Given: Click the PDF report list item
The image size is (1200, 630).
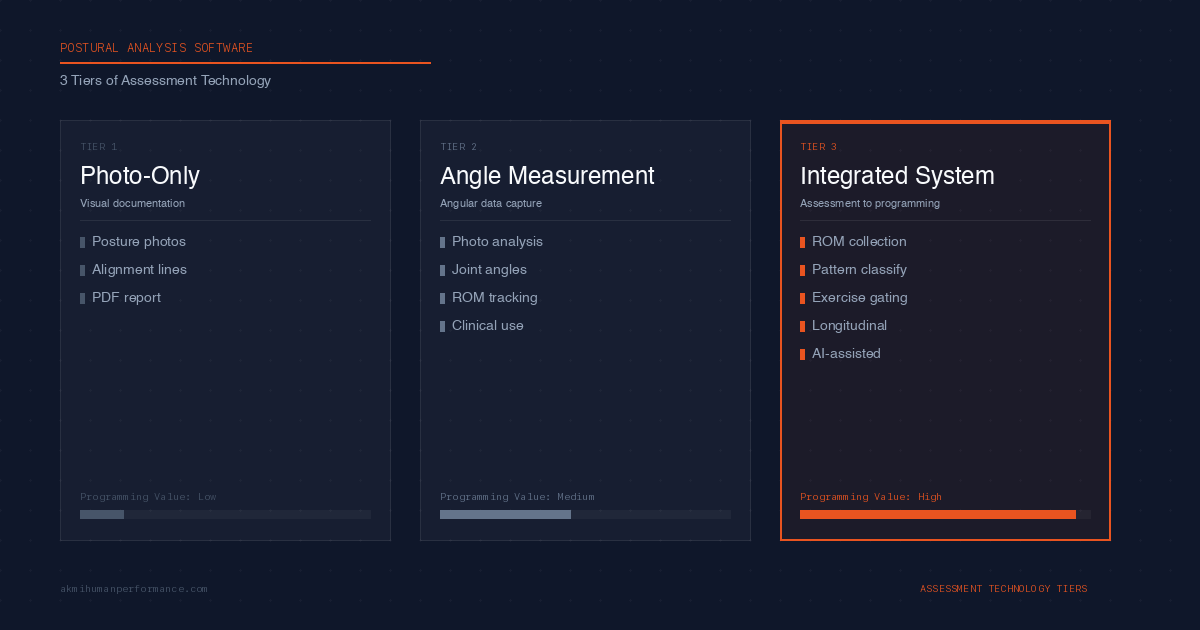Looking at the screenshot, I should point(120,298).
